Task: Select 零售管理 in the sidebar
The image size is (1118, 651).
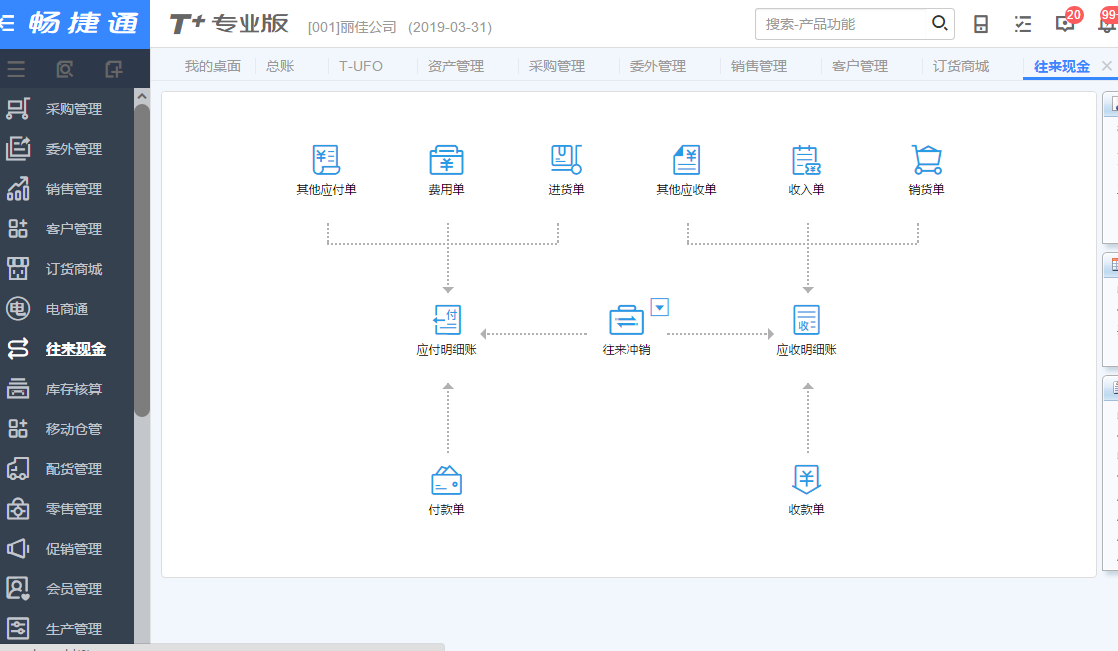Action: pyautogui.click(x=67, y=508)
